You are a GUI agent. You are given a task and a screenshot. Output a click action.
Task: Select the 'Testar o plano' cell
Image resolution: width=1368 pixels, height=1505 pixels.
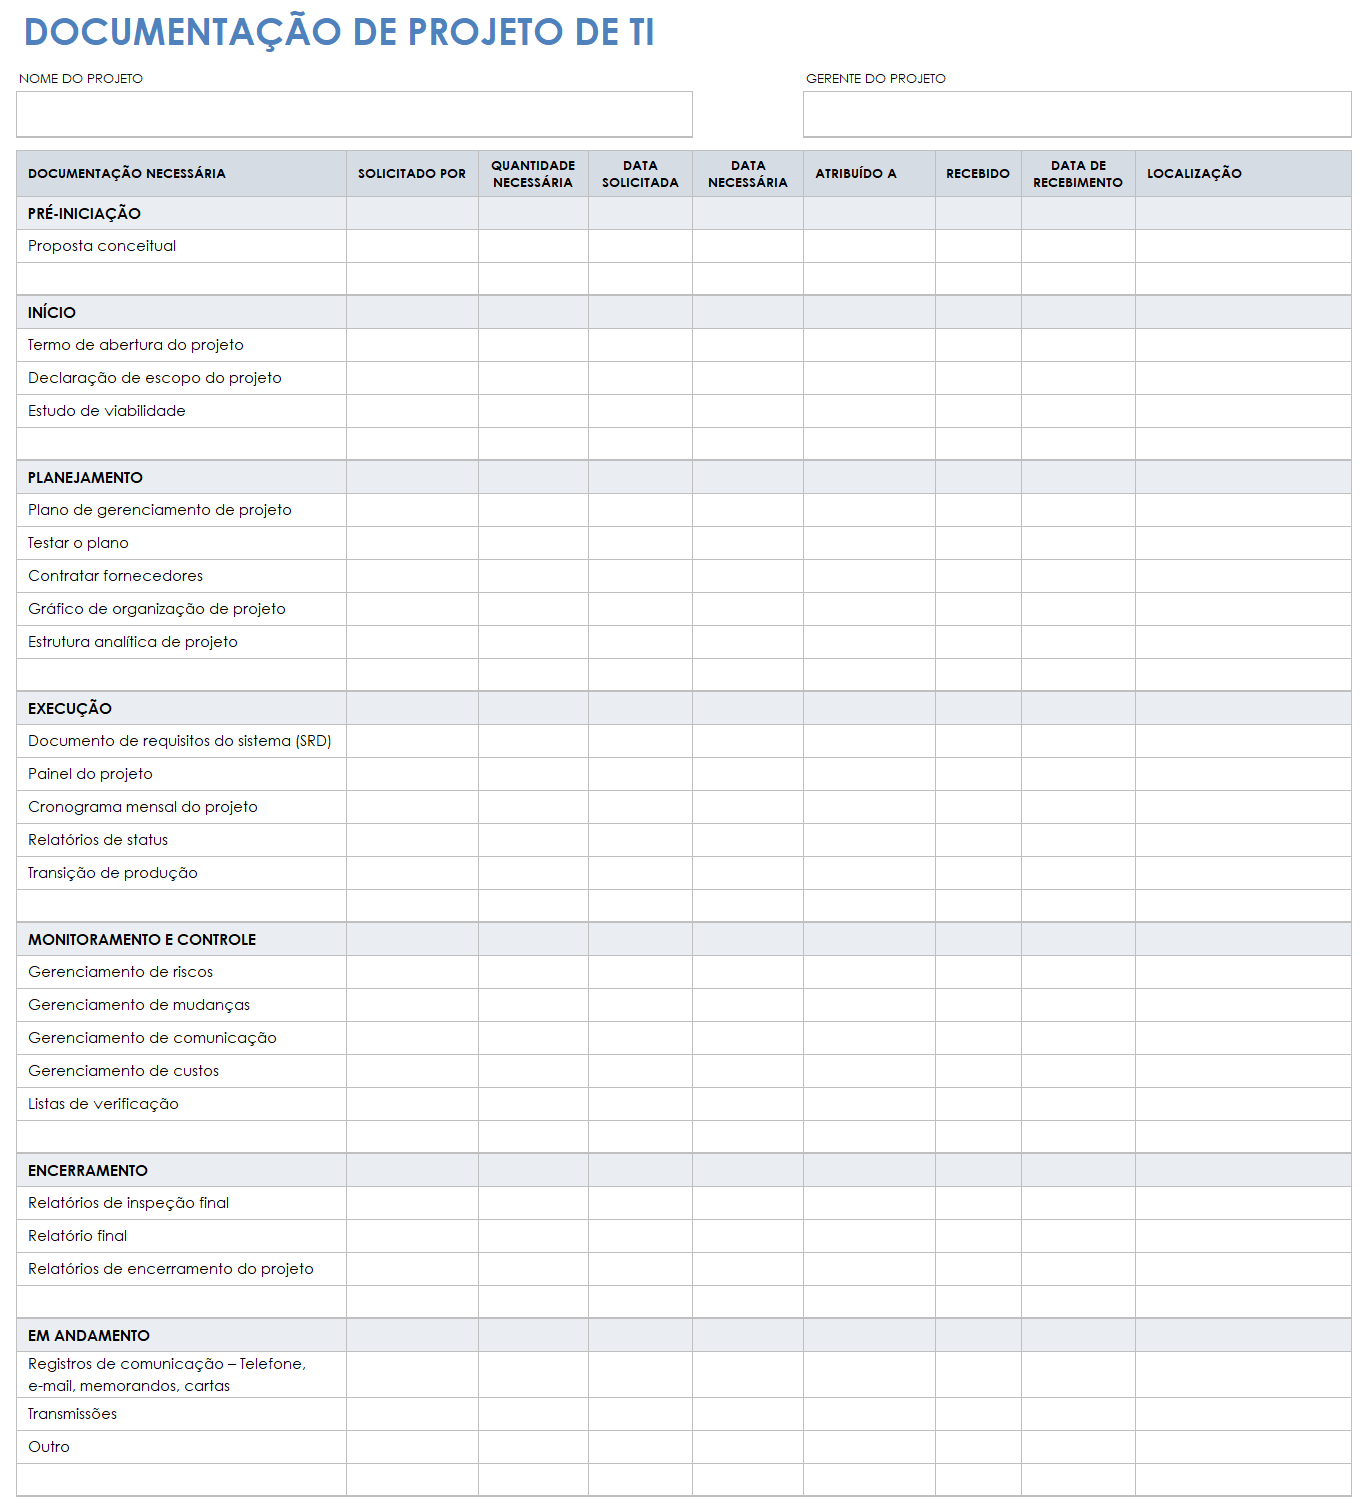[x=182, y=543]
